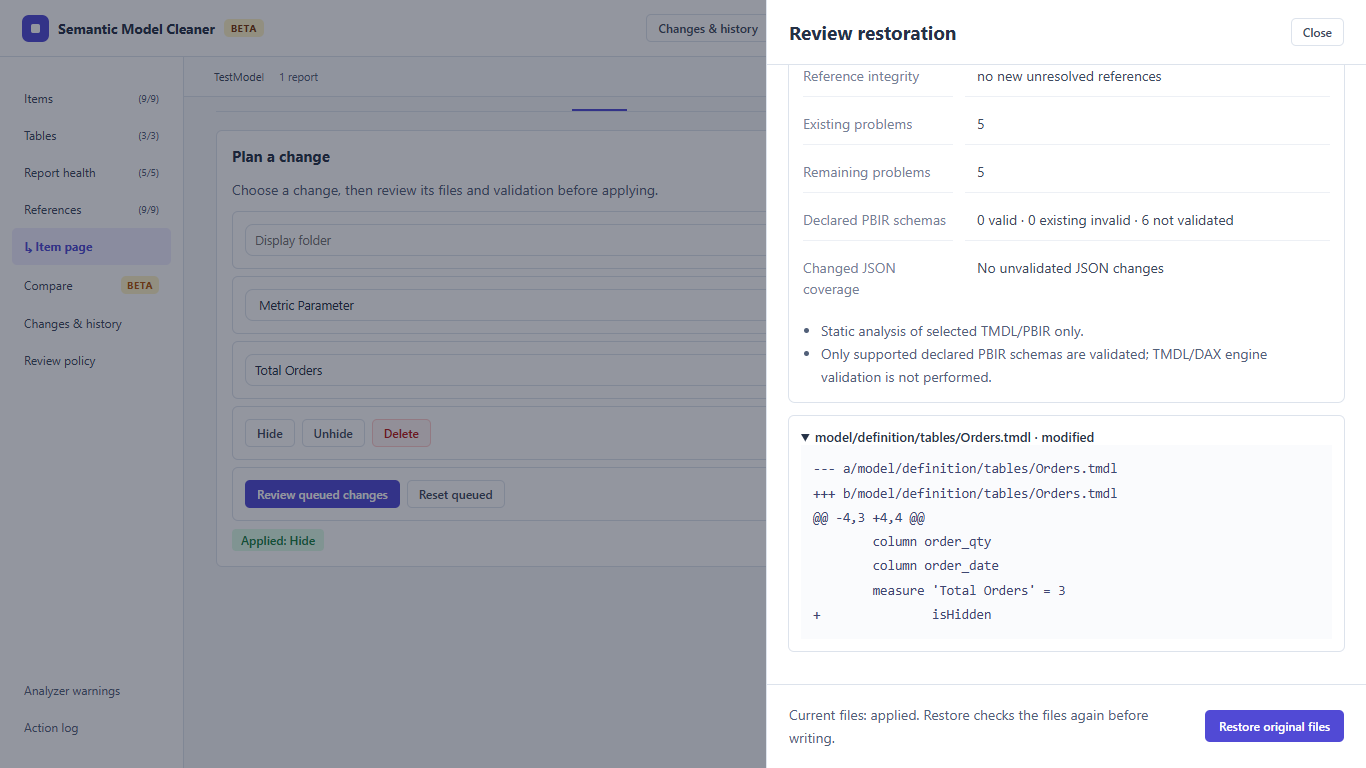Click the '1 report' label

pyautogui.click(x=299, y=77)
